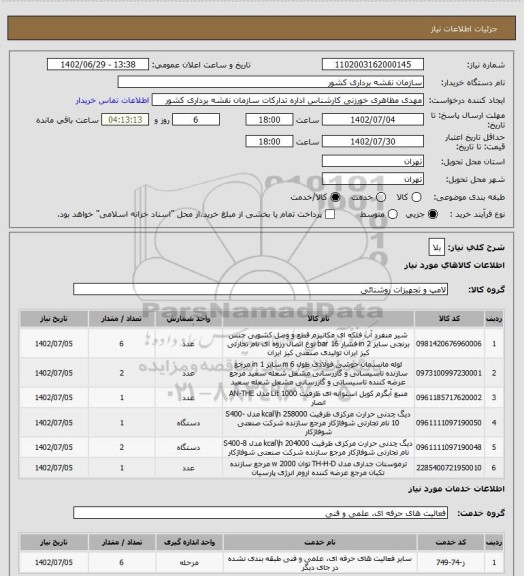Screen dimensions: 524x576
Task: Click the کد خدمت column header
Action: point(451,542)
